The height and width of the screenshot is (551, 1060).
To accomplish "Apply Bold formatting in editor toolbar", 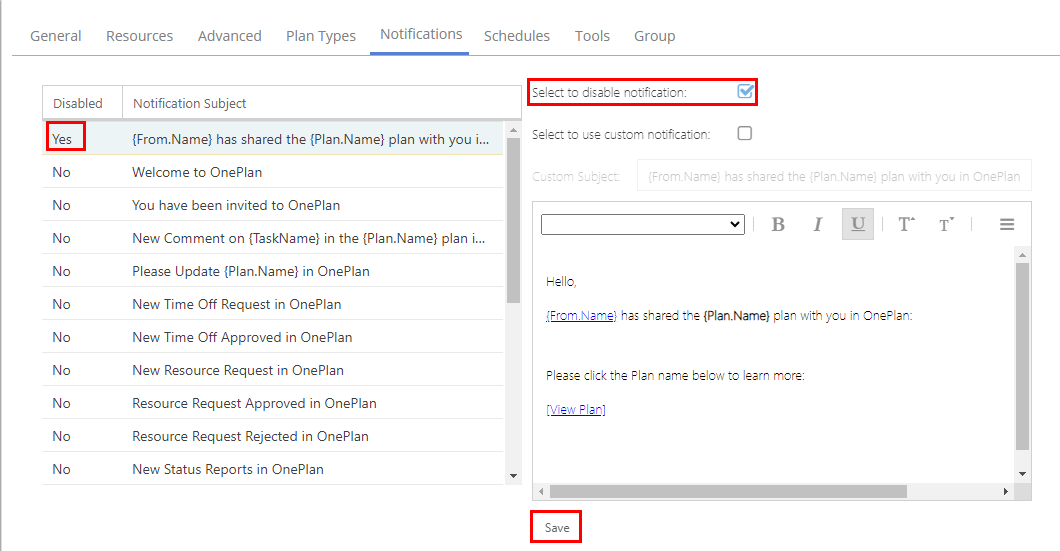I will 778,224.
